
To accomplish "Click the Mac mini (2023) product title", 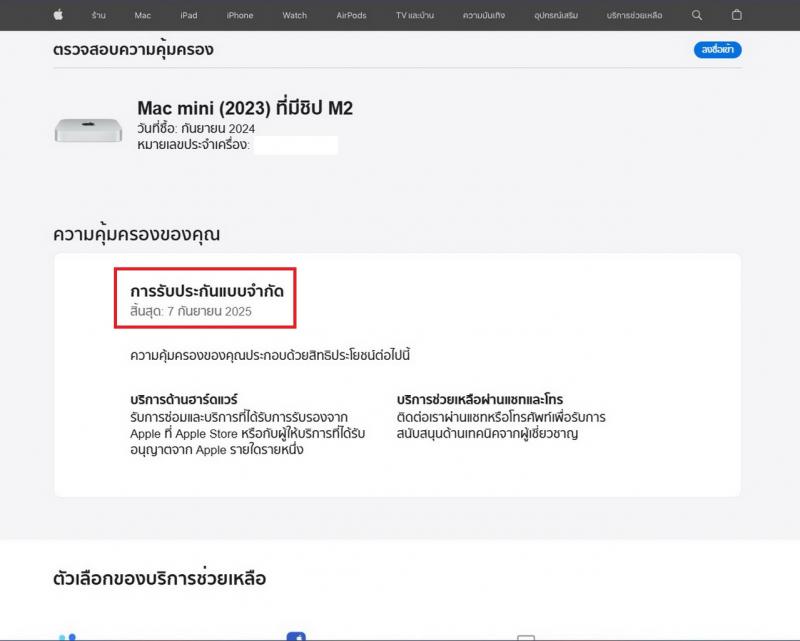I will click(x=244, y=108).
